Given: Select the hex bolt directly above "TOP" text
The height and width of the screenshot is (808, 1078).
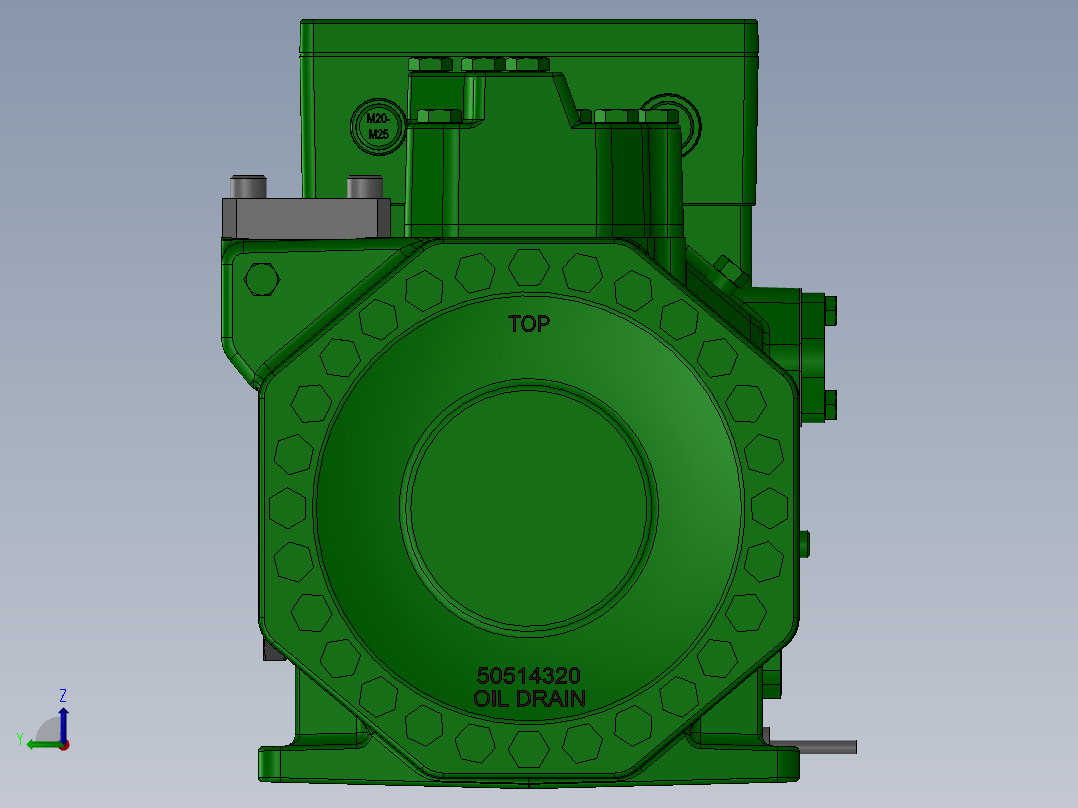Looking at the screenshot, I should [x=529, y=267].
